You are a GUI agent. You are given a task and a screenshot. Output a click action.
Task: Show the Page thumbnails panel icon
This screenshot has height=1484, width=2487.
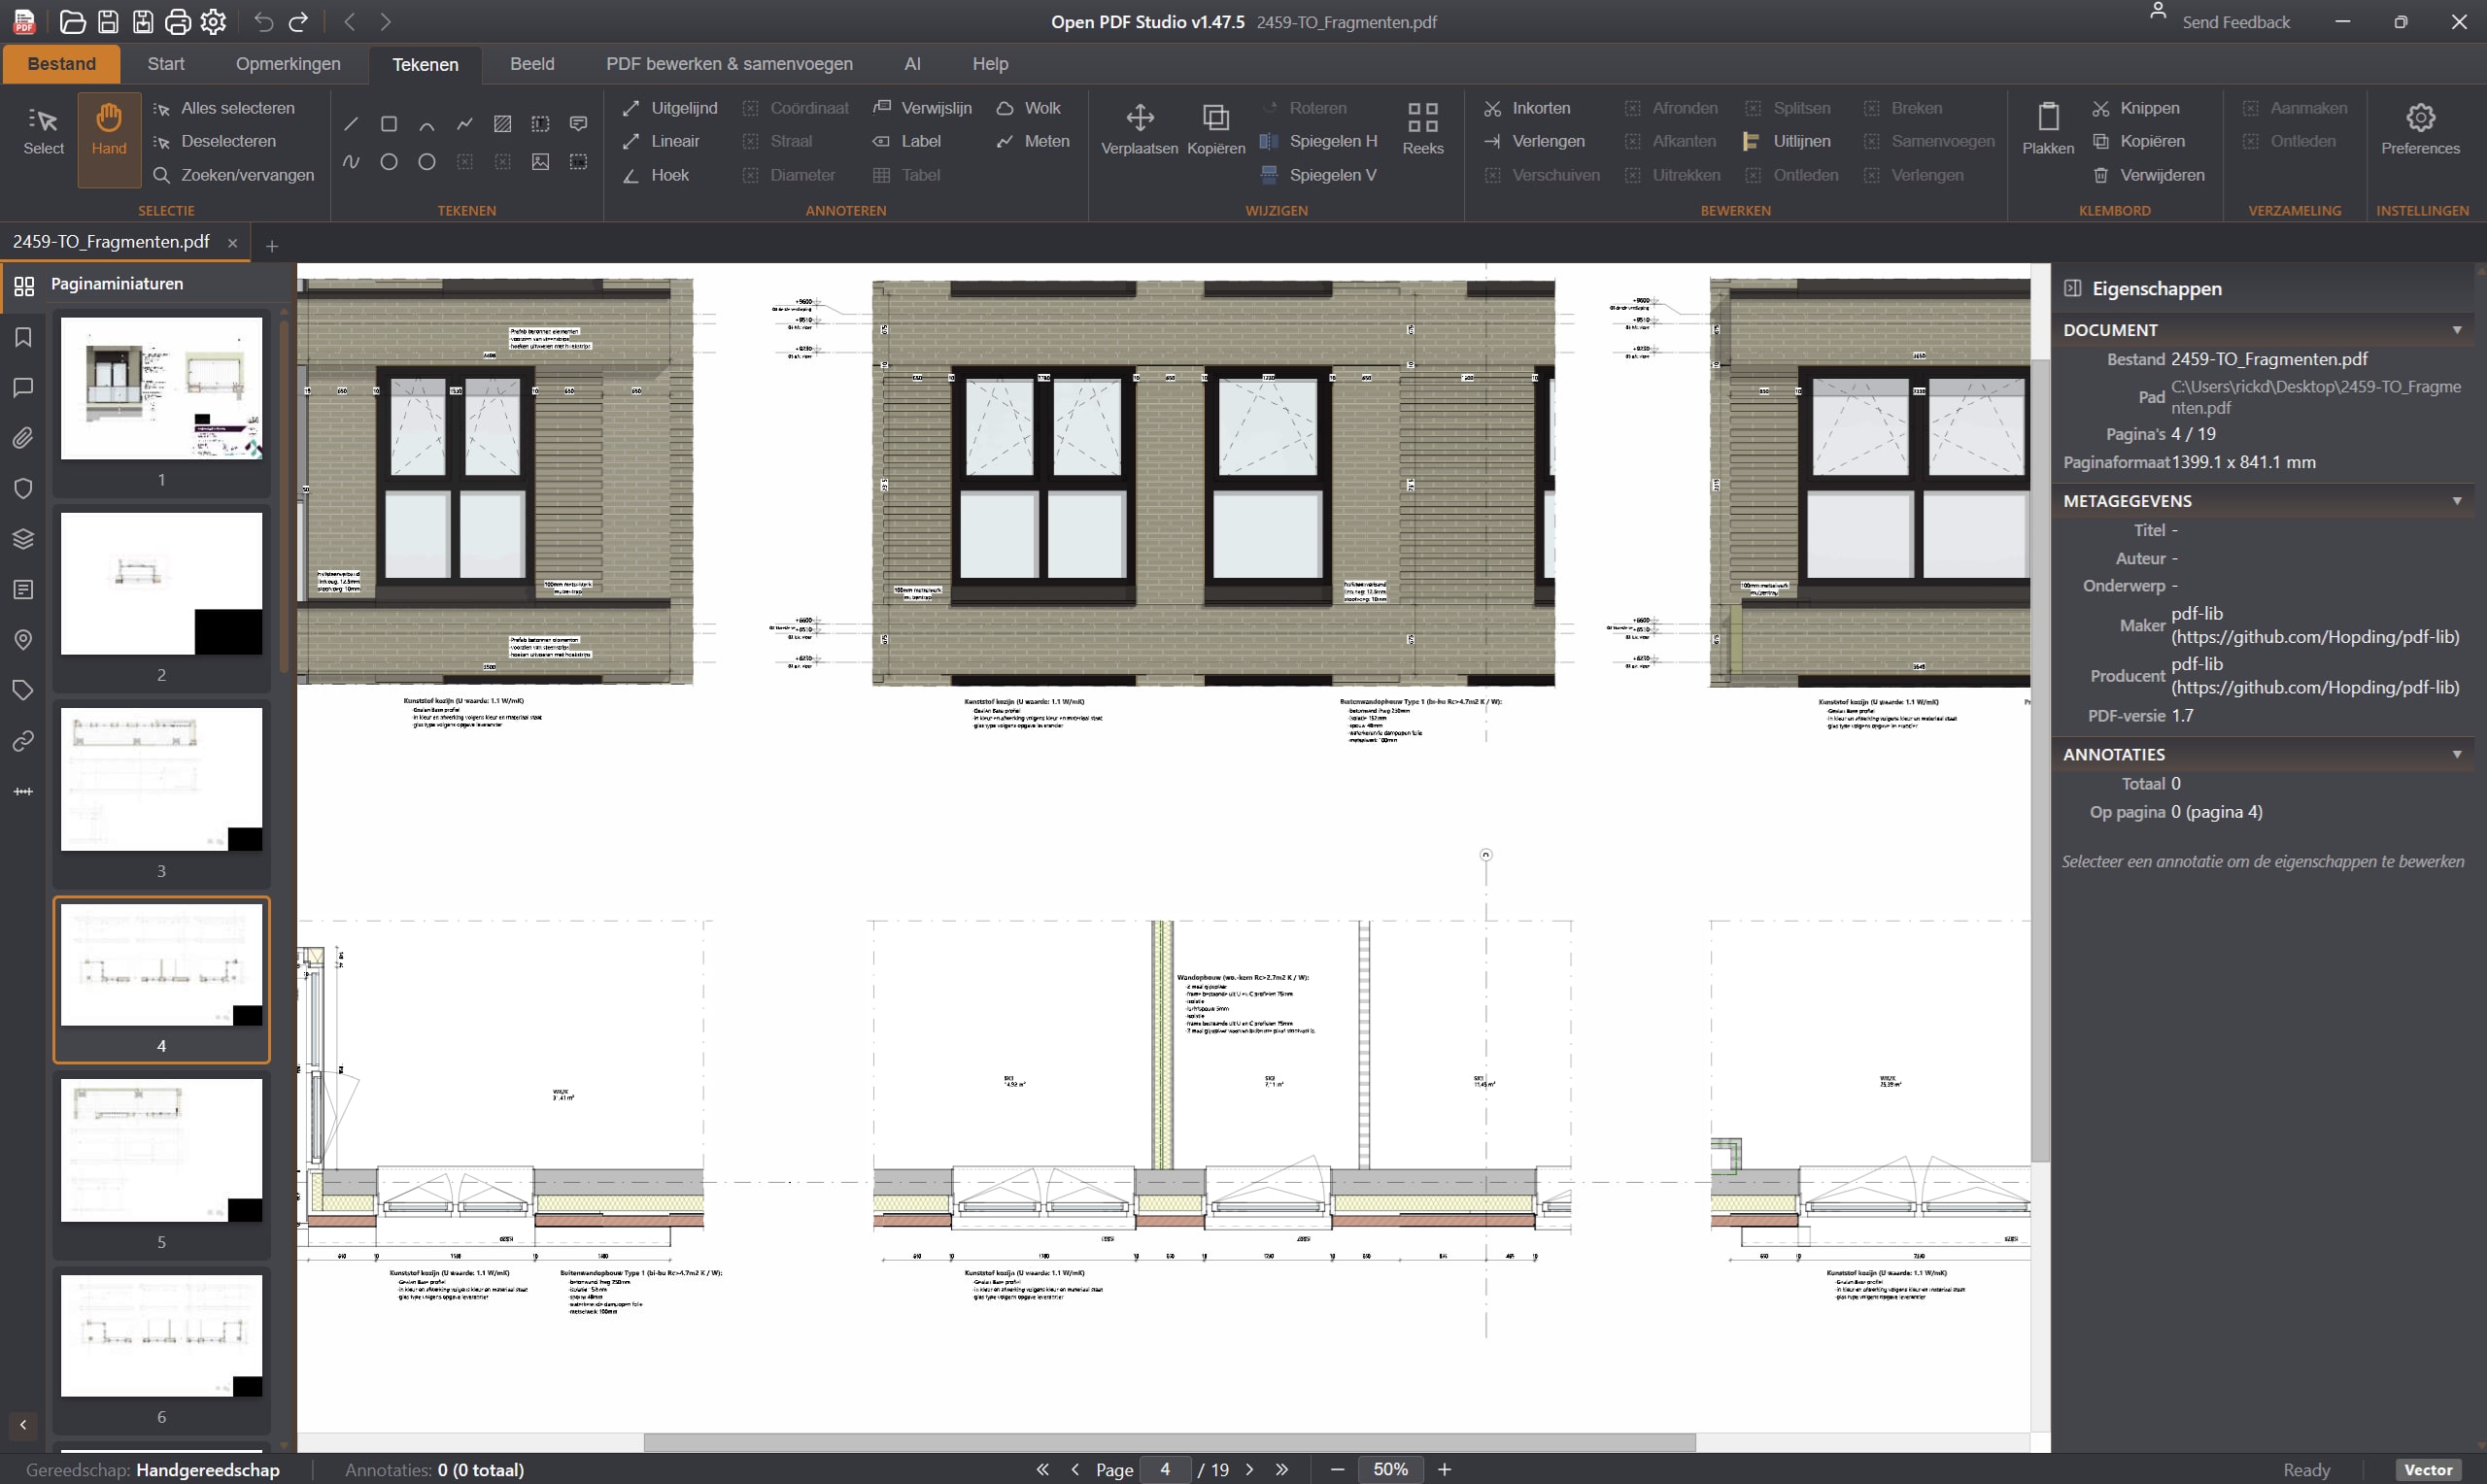pos(24,286)
